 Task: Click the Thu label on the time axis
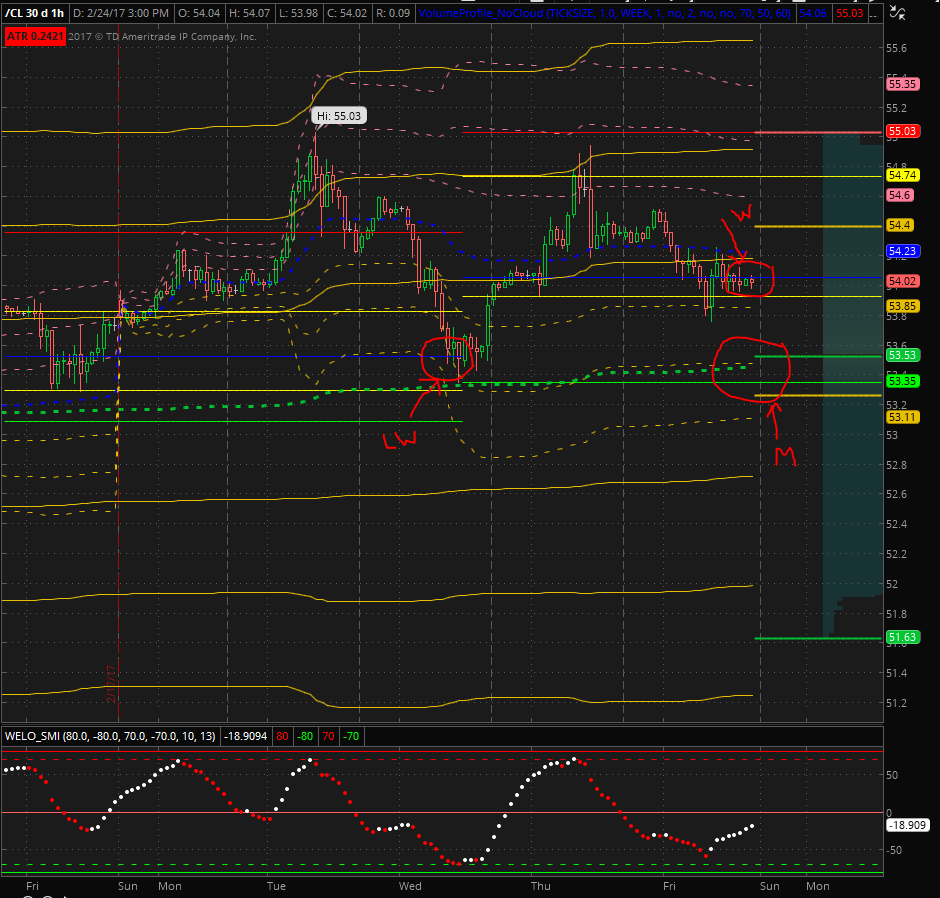click(x=540, y=886)
